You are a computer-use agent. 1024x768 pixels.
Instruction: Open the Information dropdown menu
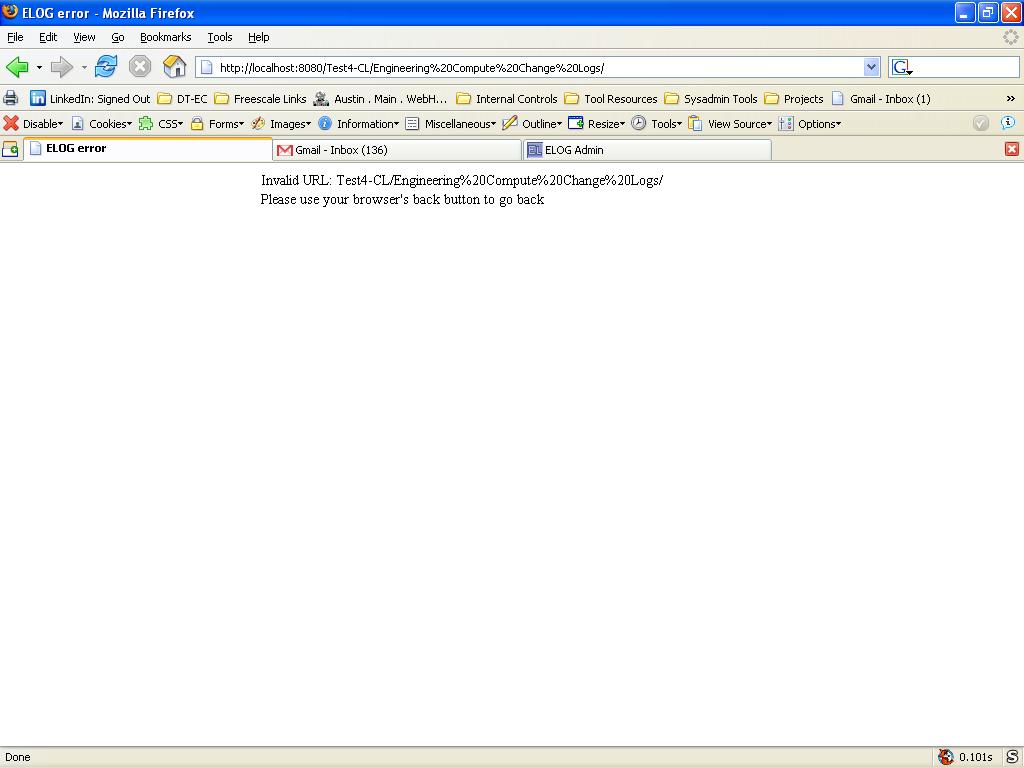point(358,123)
